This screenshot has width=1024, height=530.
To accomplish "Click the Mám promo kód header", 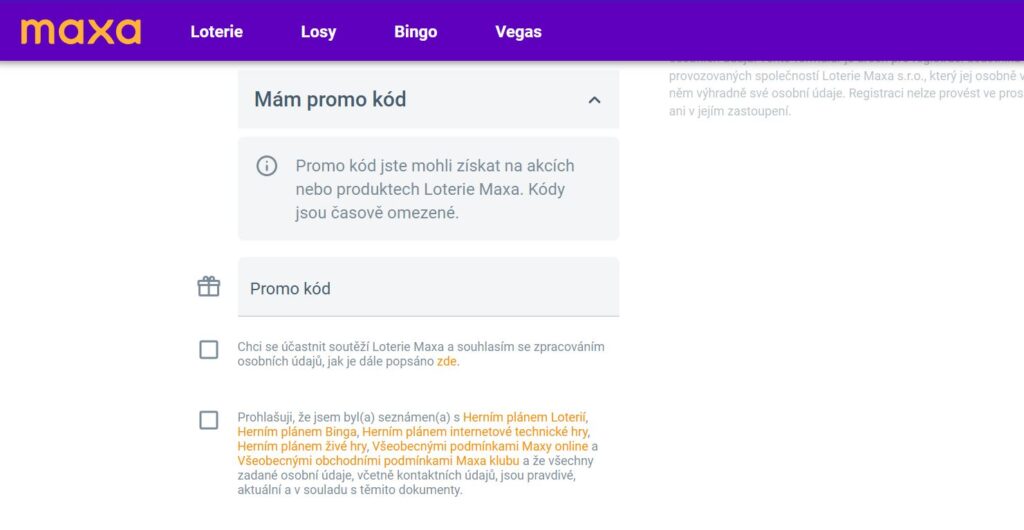I will click(428, 99).
